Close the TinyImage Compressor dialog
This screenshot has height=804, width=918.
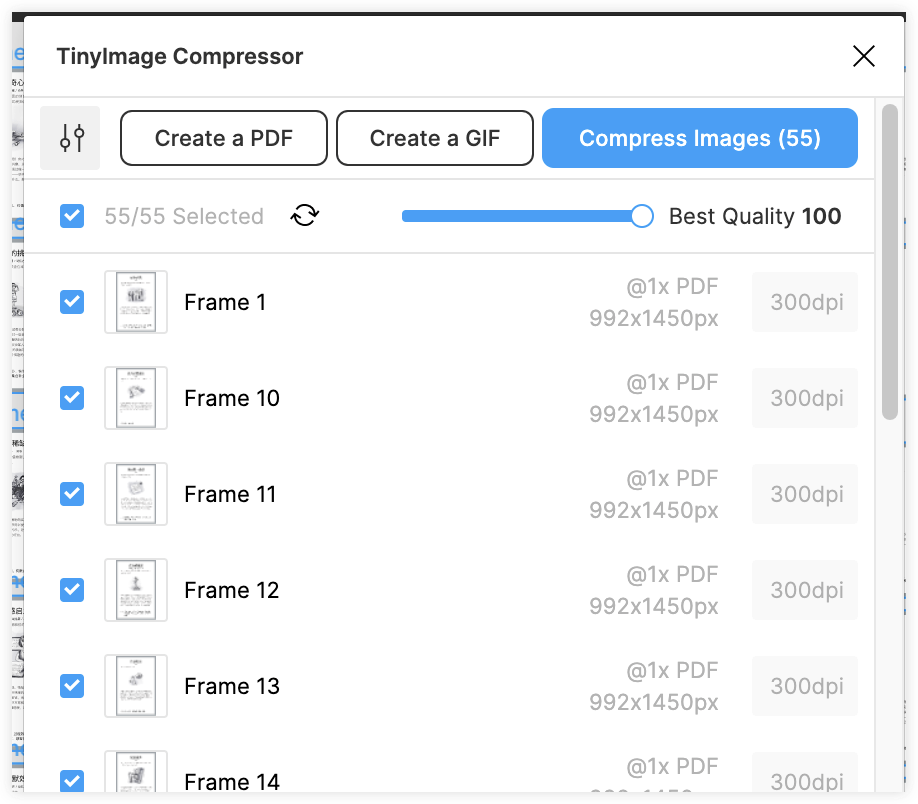click(x=864, y=56)
